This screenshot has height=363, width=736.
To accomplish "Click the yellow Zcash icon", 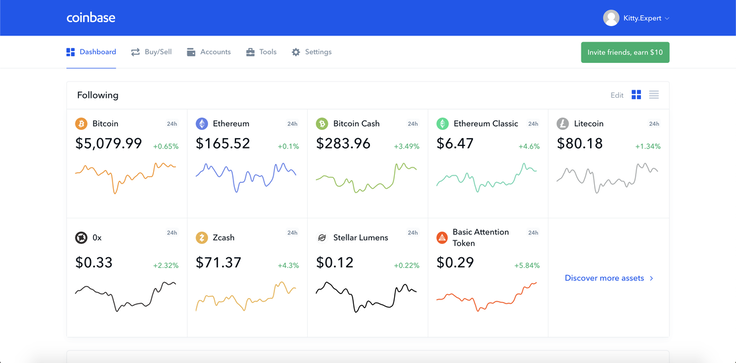I will click(x=202, y=238).
